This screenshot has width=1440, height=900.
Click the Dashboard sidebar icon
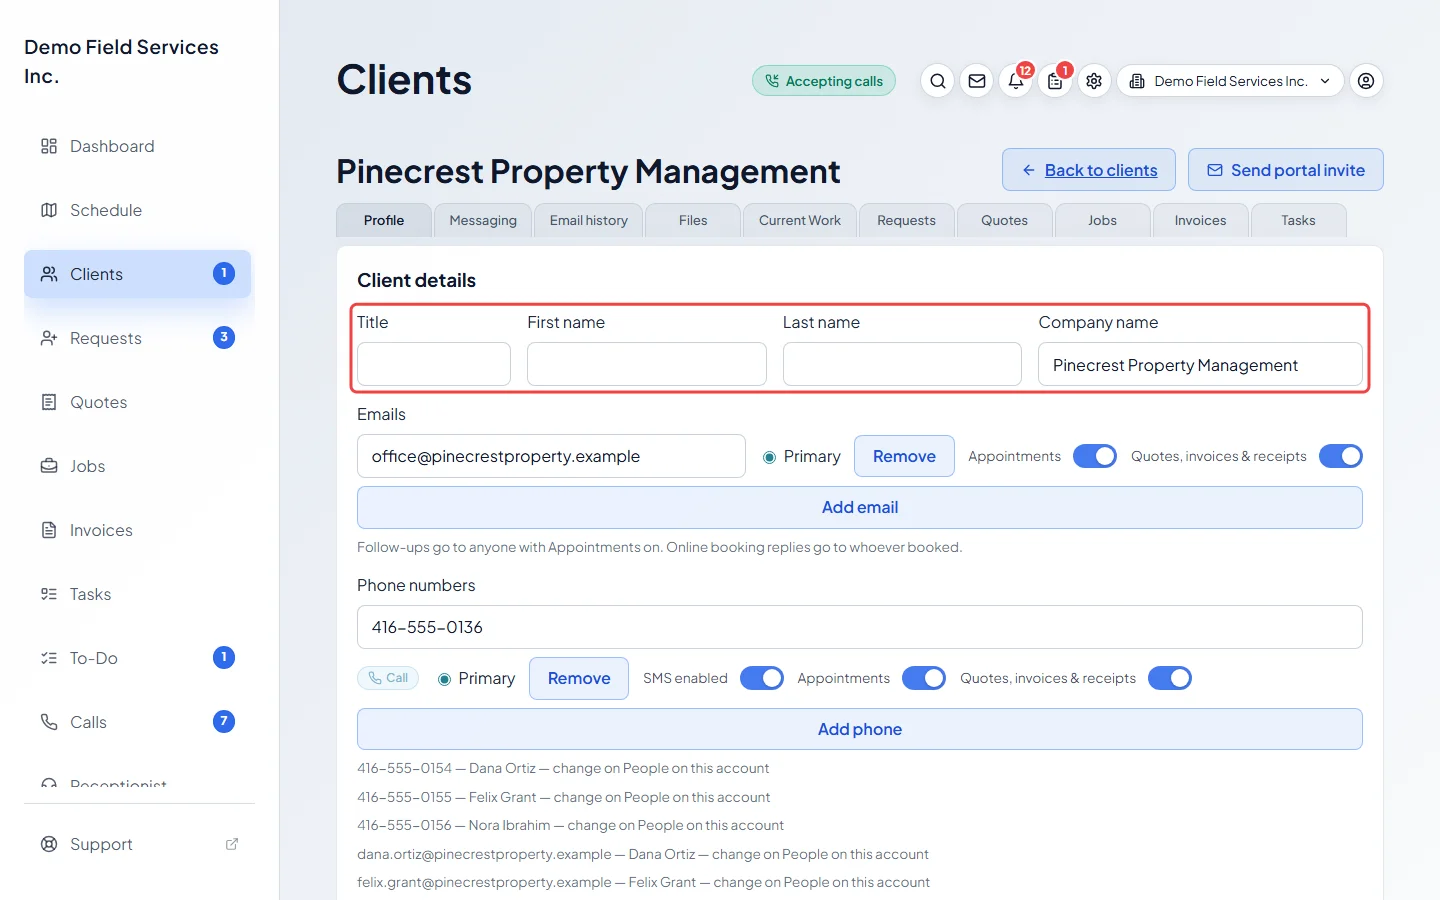[x=49, y=146]
